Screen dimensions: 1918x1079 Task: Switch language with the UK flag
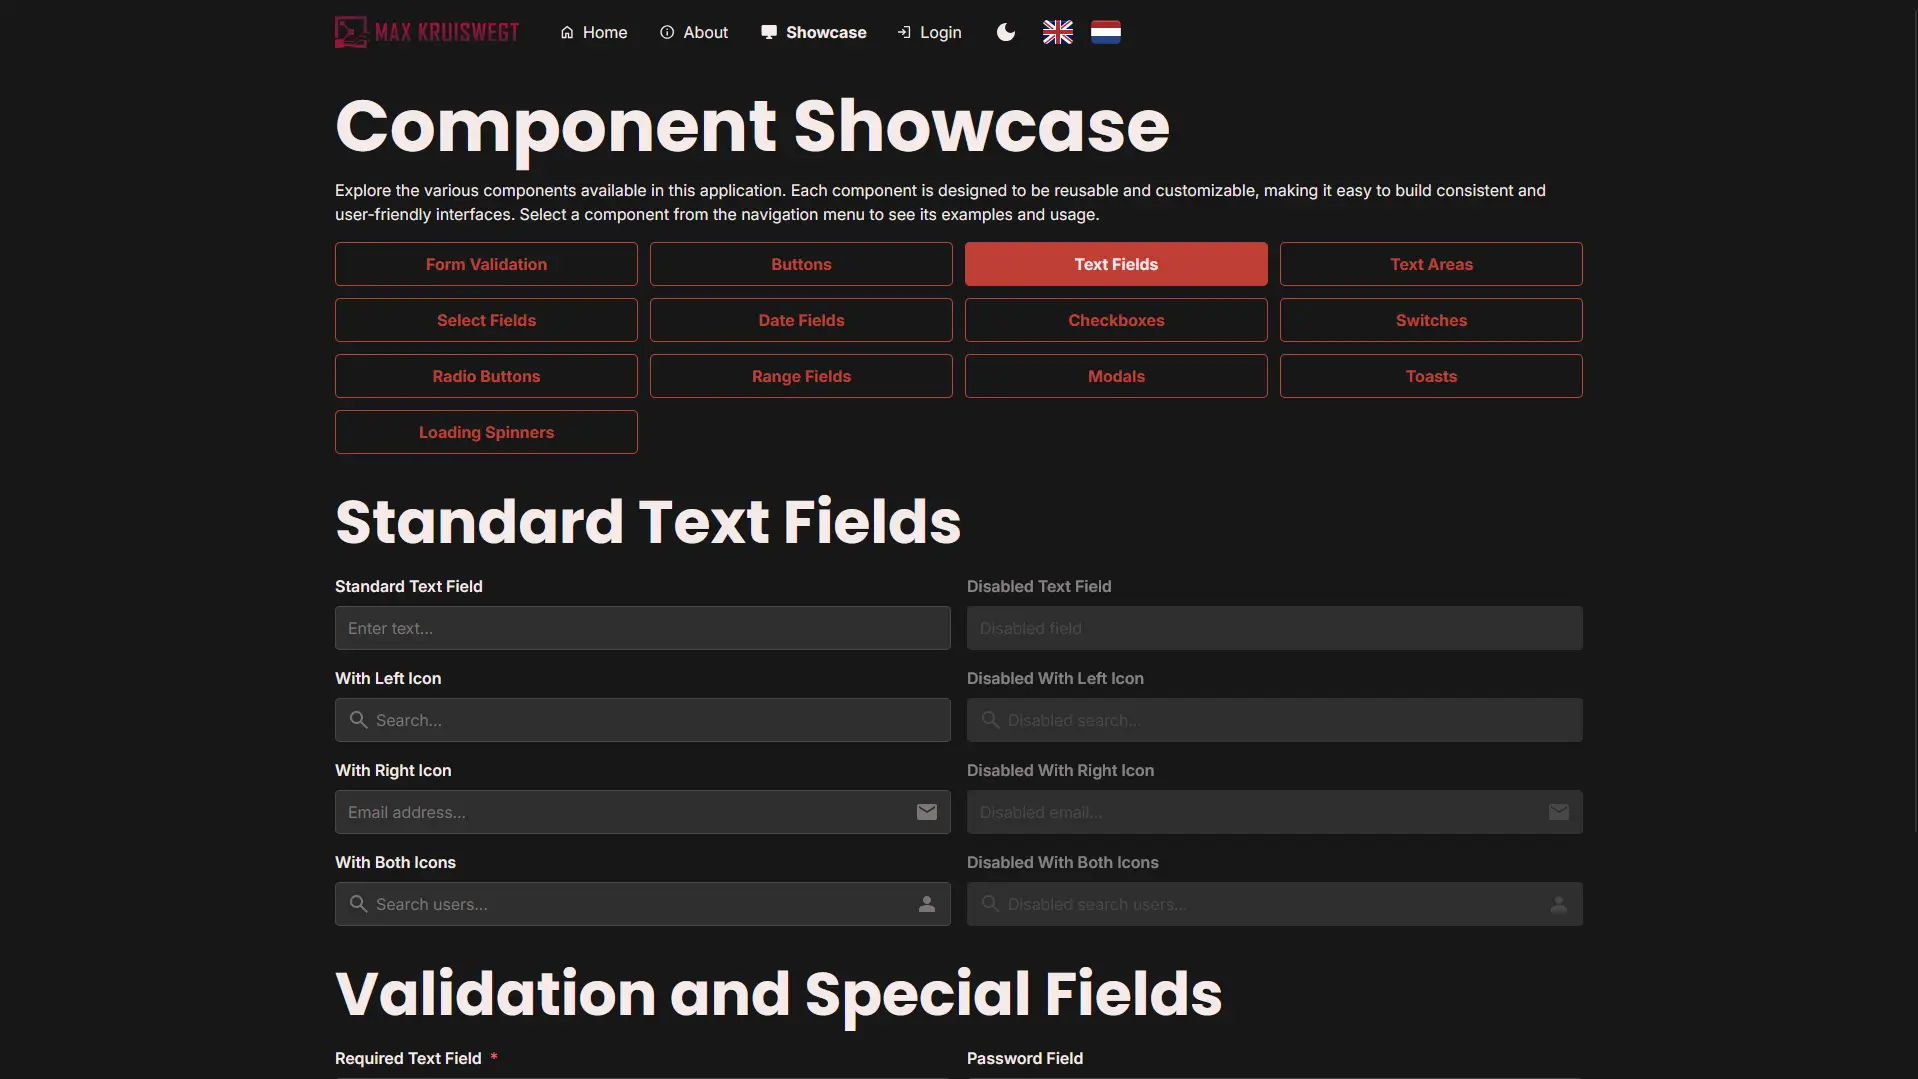coord(1057,32)
